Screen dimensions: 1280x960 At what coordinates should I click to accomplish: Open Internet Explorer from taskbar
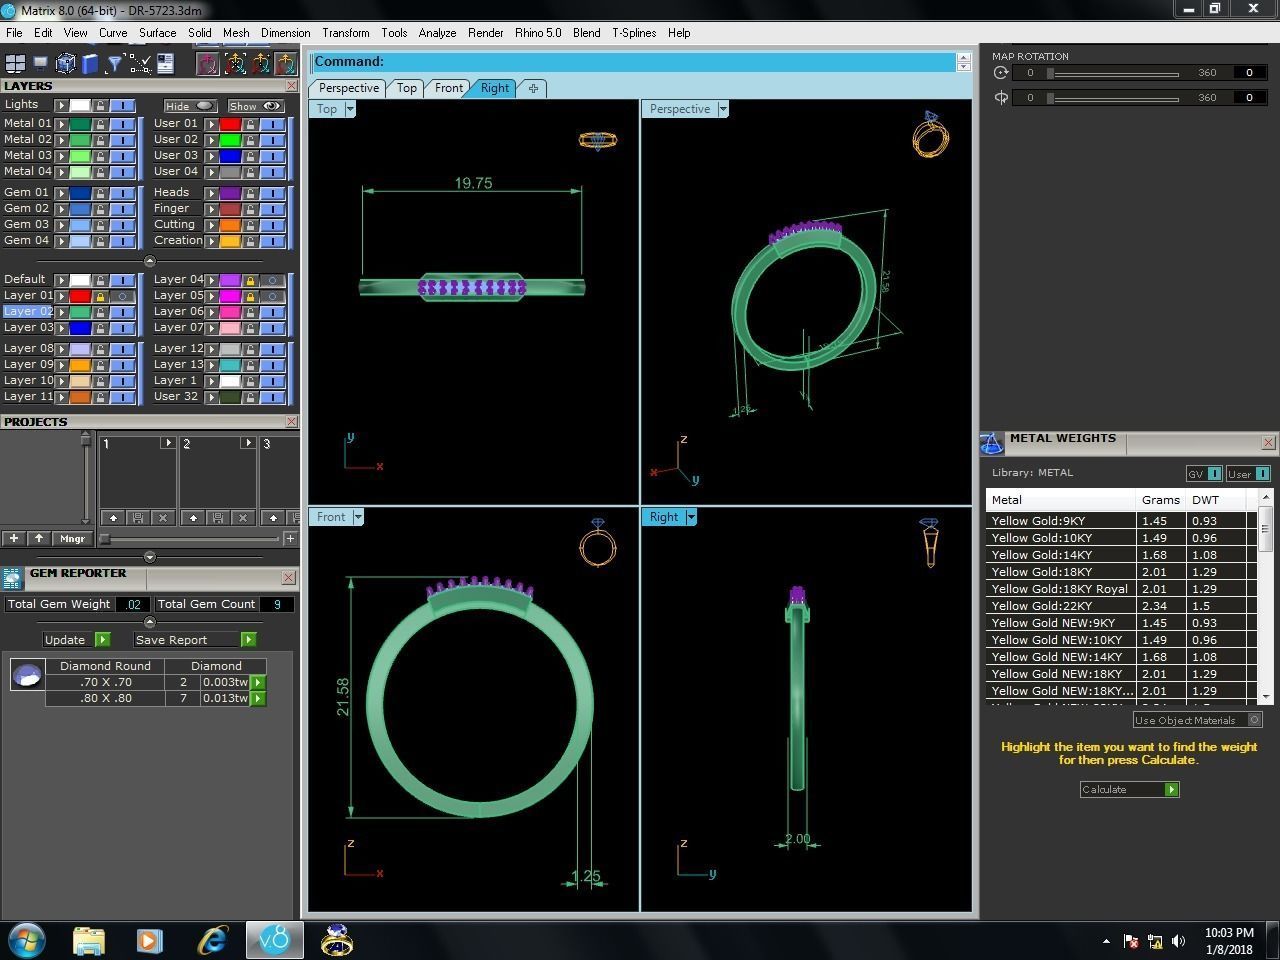pyautogui.click(x=212, y=940)
